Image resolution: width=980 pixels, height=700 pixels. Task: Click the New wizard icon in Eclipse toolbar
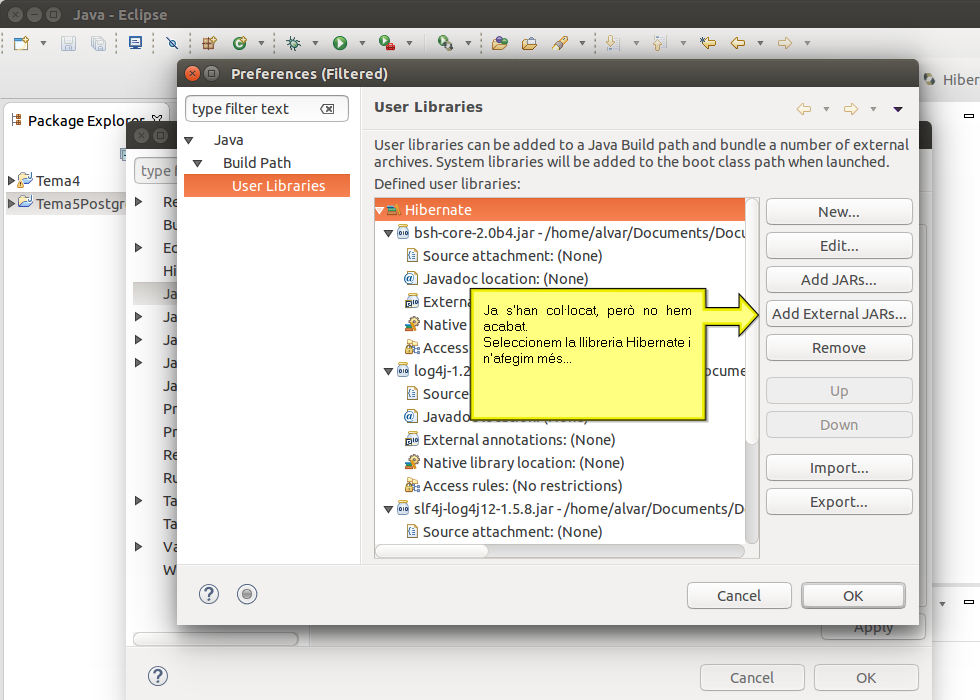pyautogui.click(x=22, y=43)
